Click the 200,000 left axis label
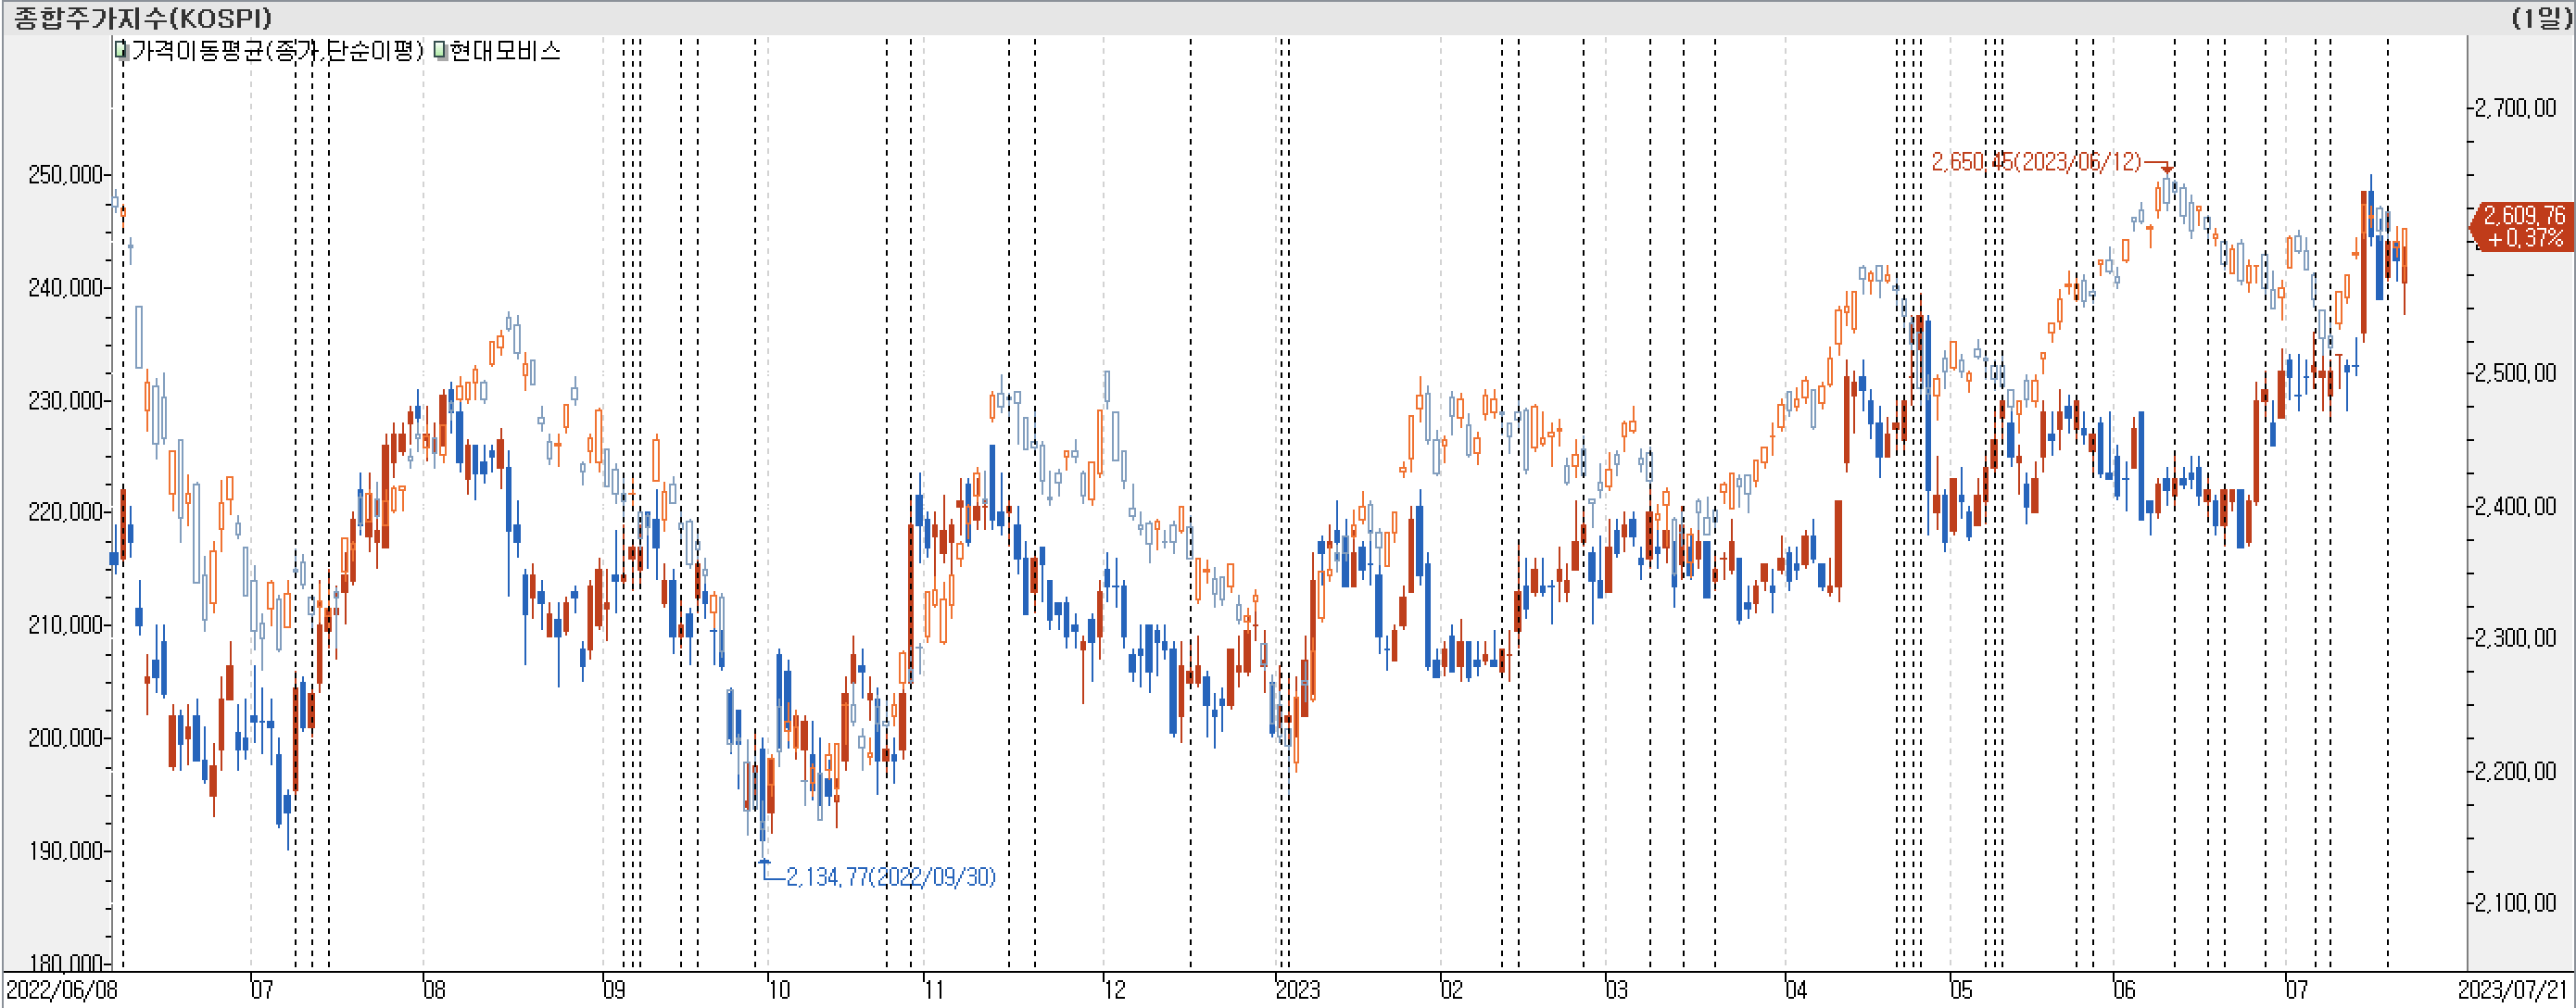 tap(65, 738)
